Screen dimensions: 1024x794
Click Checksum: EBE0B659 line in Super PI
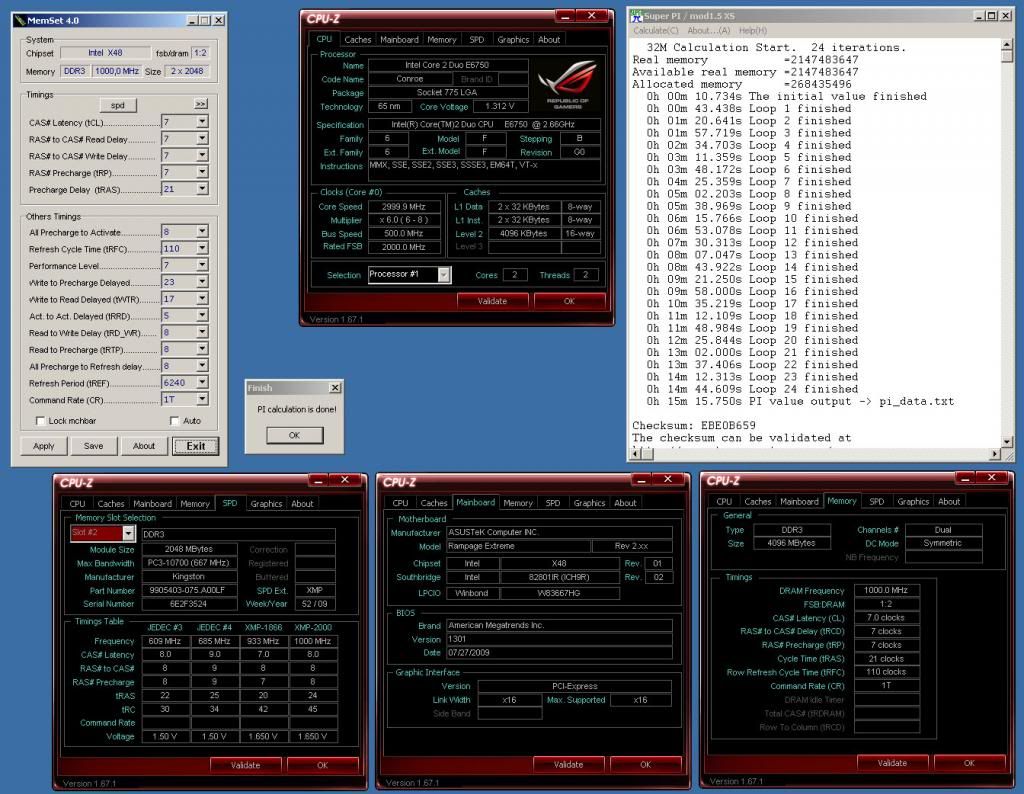[x=694, y=426]
